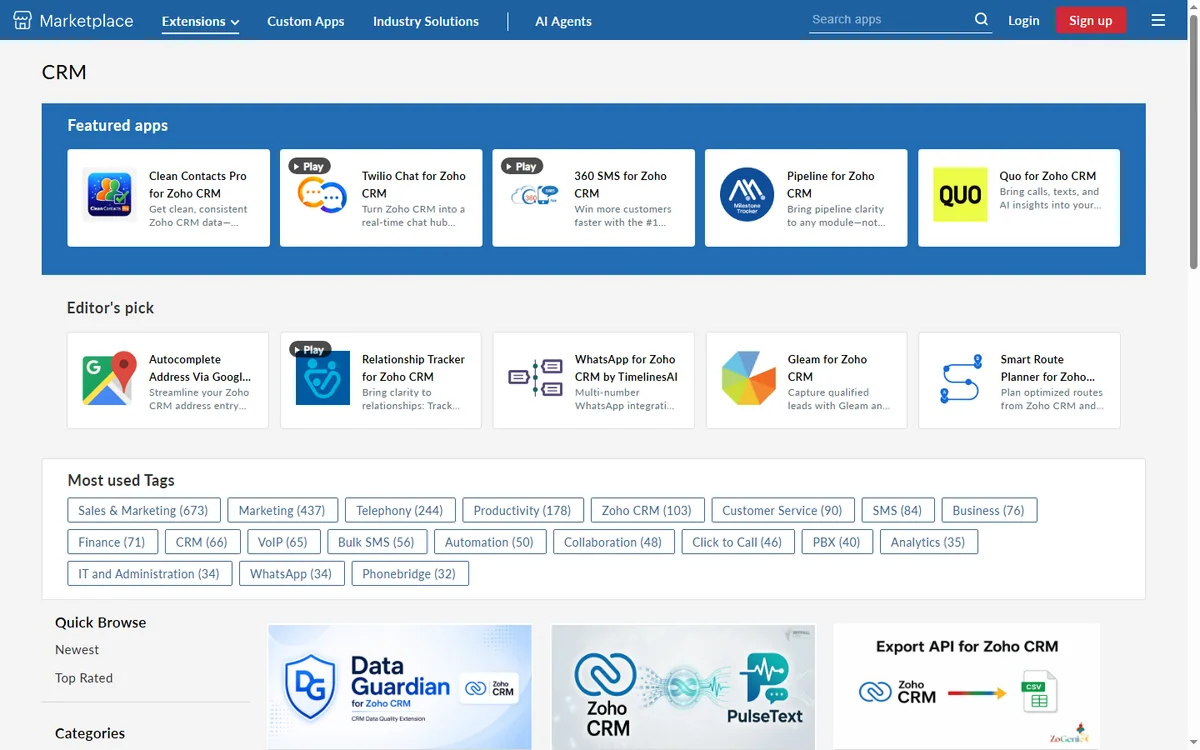Select the Productivity (178) tag
This screenshot has height=750, width=1200.
point(522,510)
